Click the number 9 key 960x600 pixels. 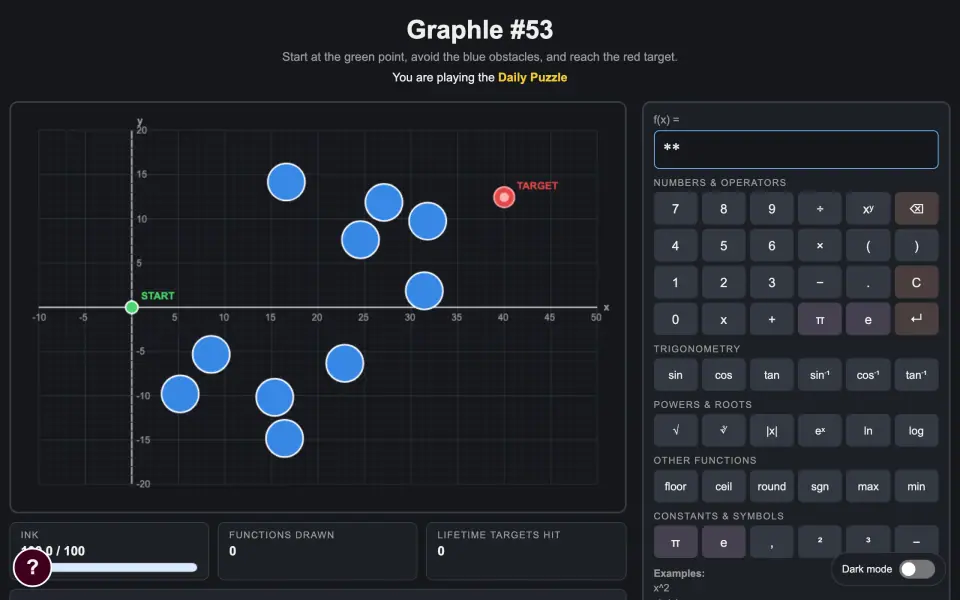(x=771, y=209)
